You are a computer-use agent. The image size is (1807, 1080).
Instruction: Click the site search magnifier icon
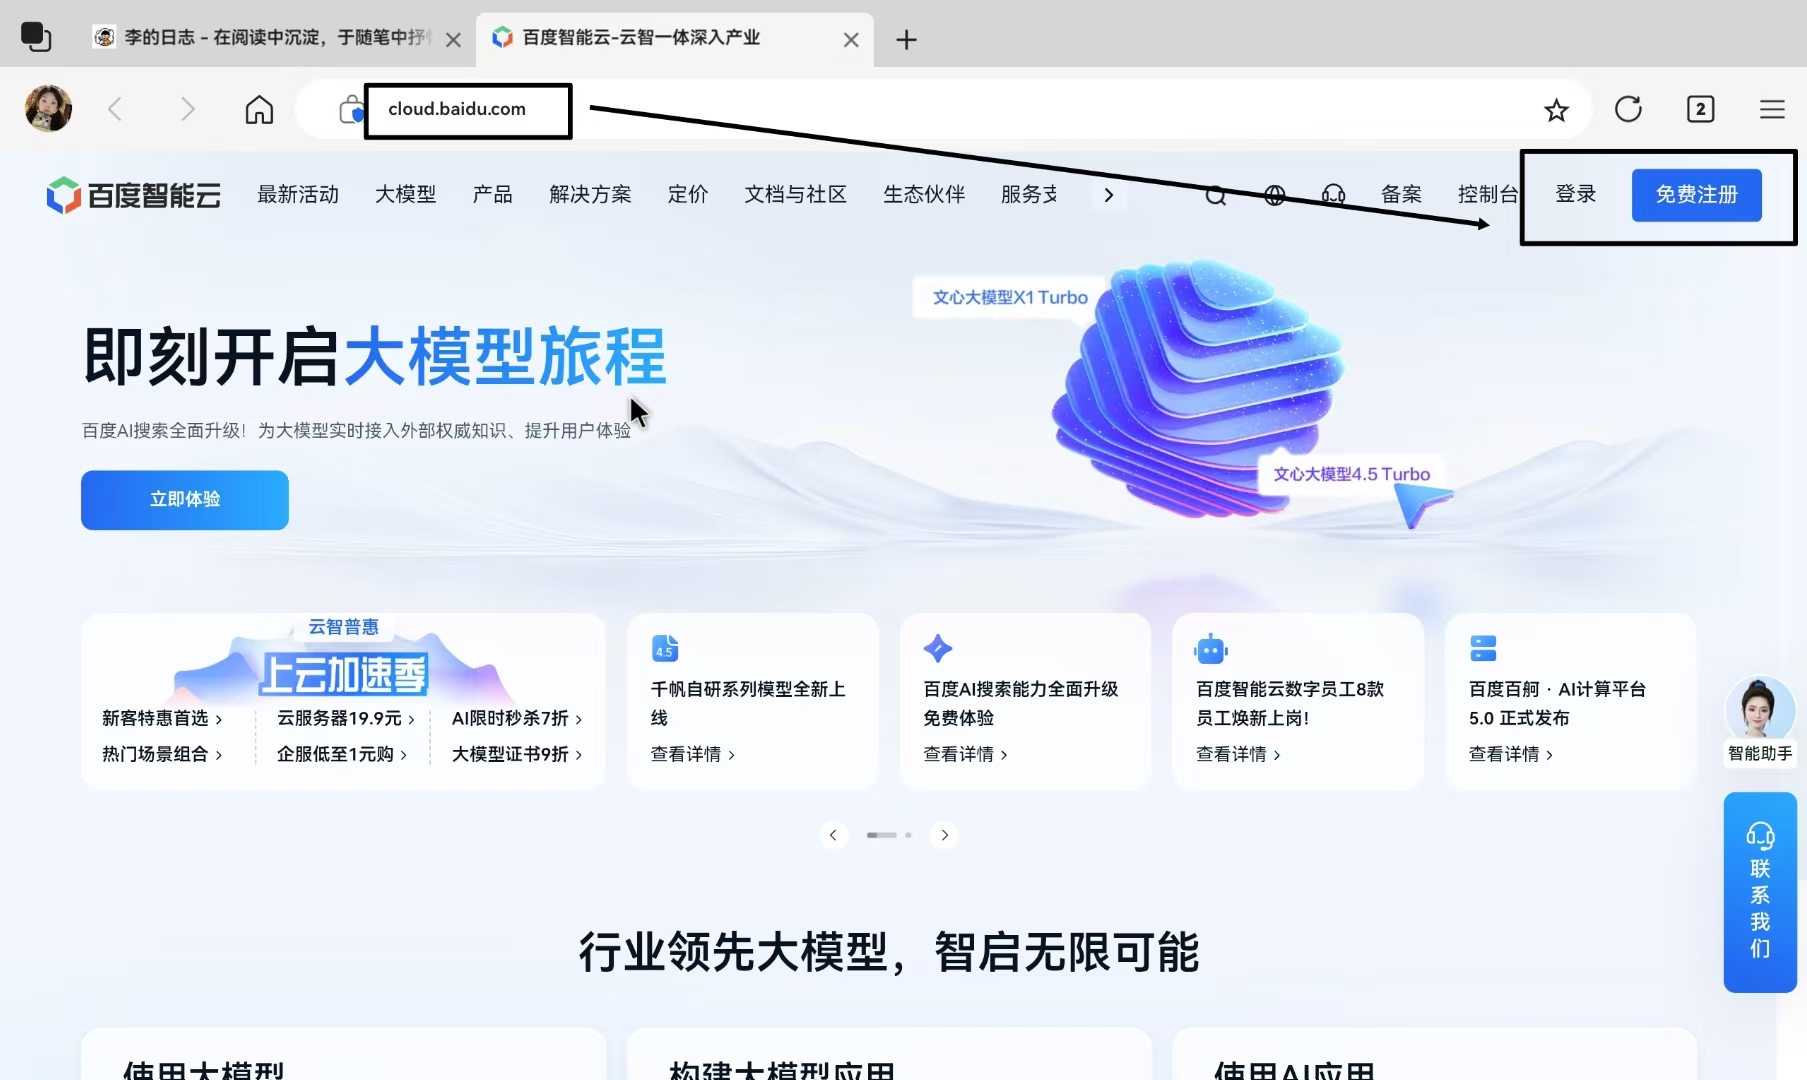(1215, 195)
